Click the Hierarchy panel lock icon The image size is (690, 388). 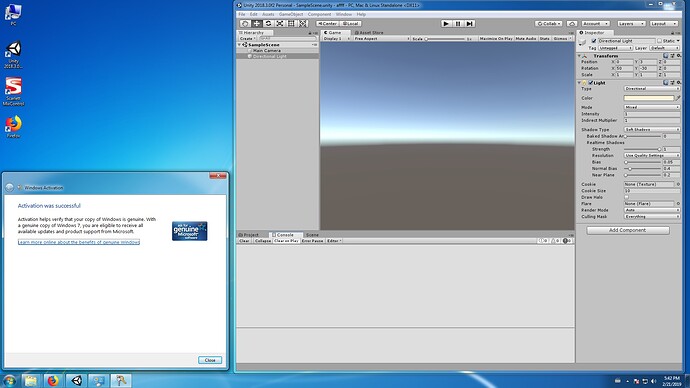click(310, 33)
